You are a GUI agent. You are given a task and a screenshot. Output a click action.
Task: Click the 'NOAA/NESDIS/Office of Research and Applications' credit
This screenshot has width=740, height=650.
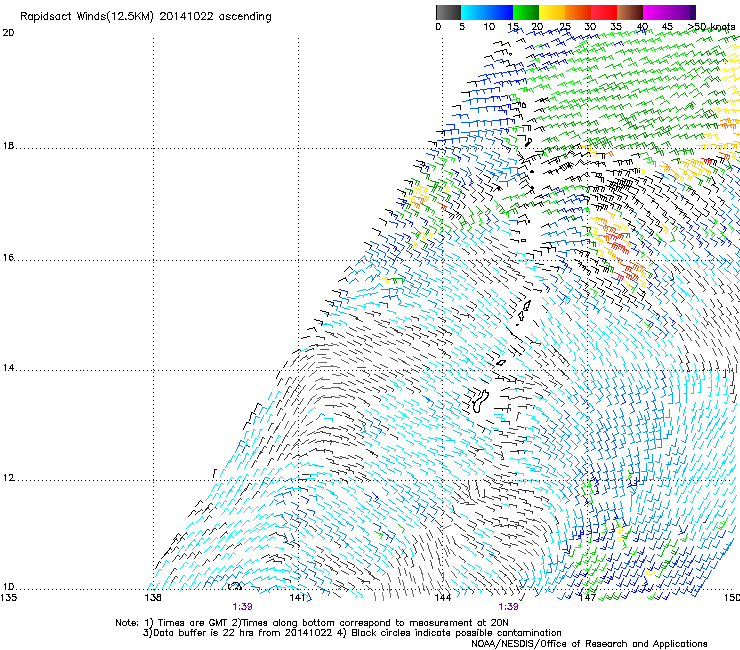point(589,644)
